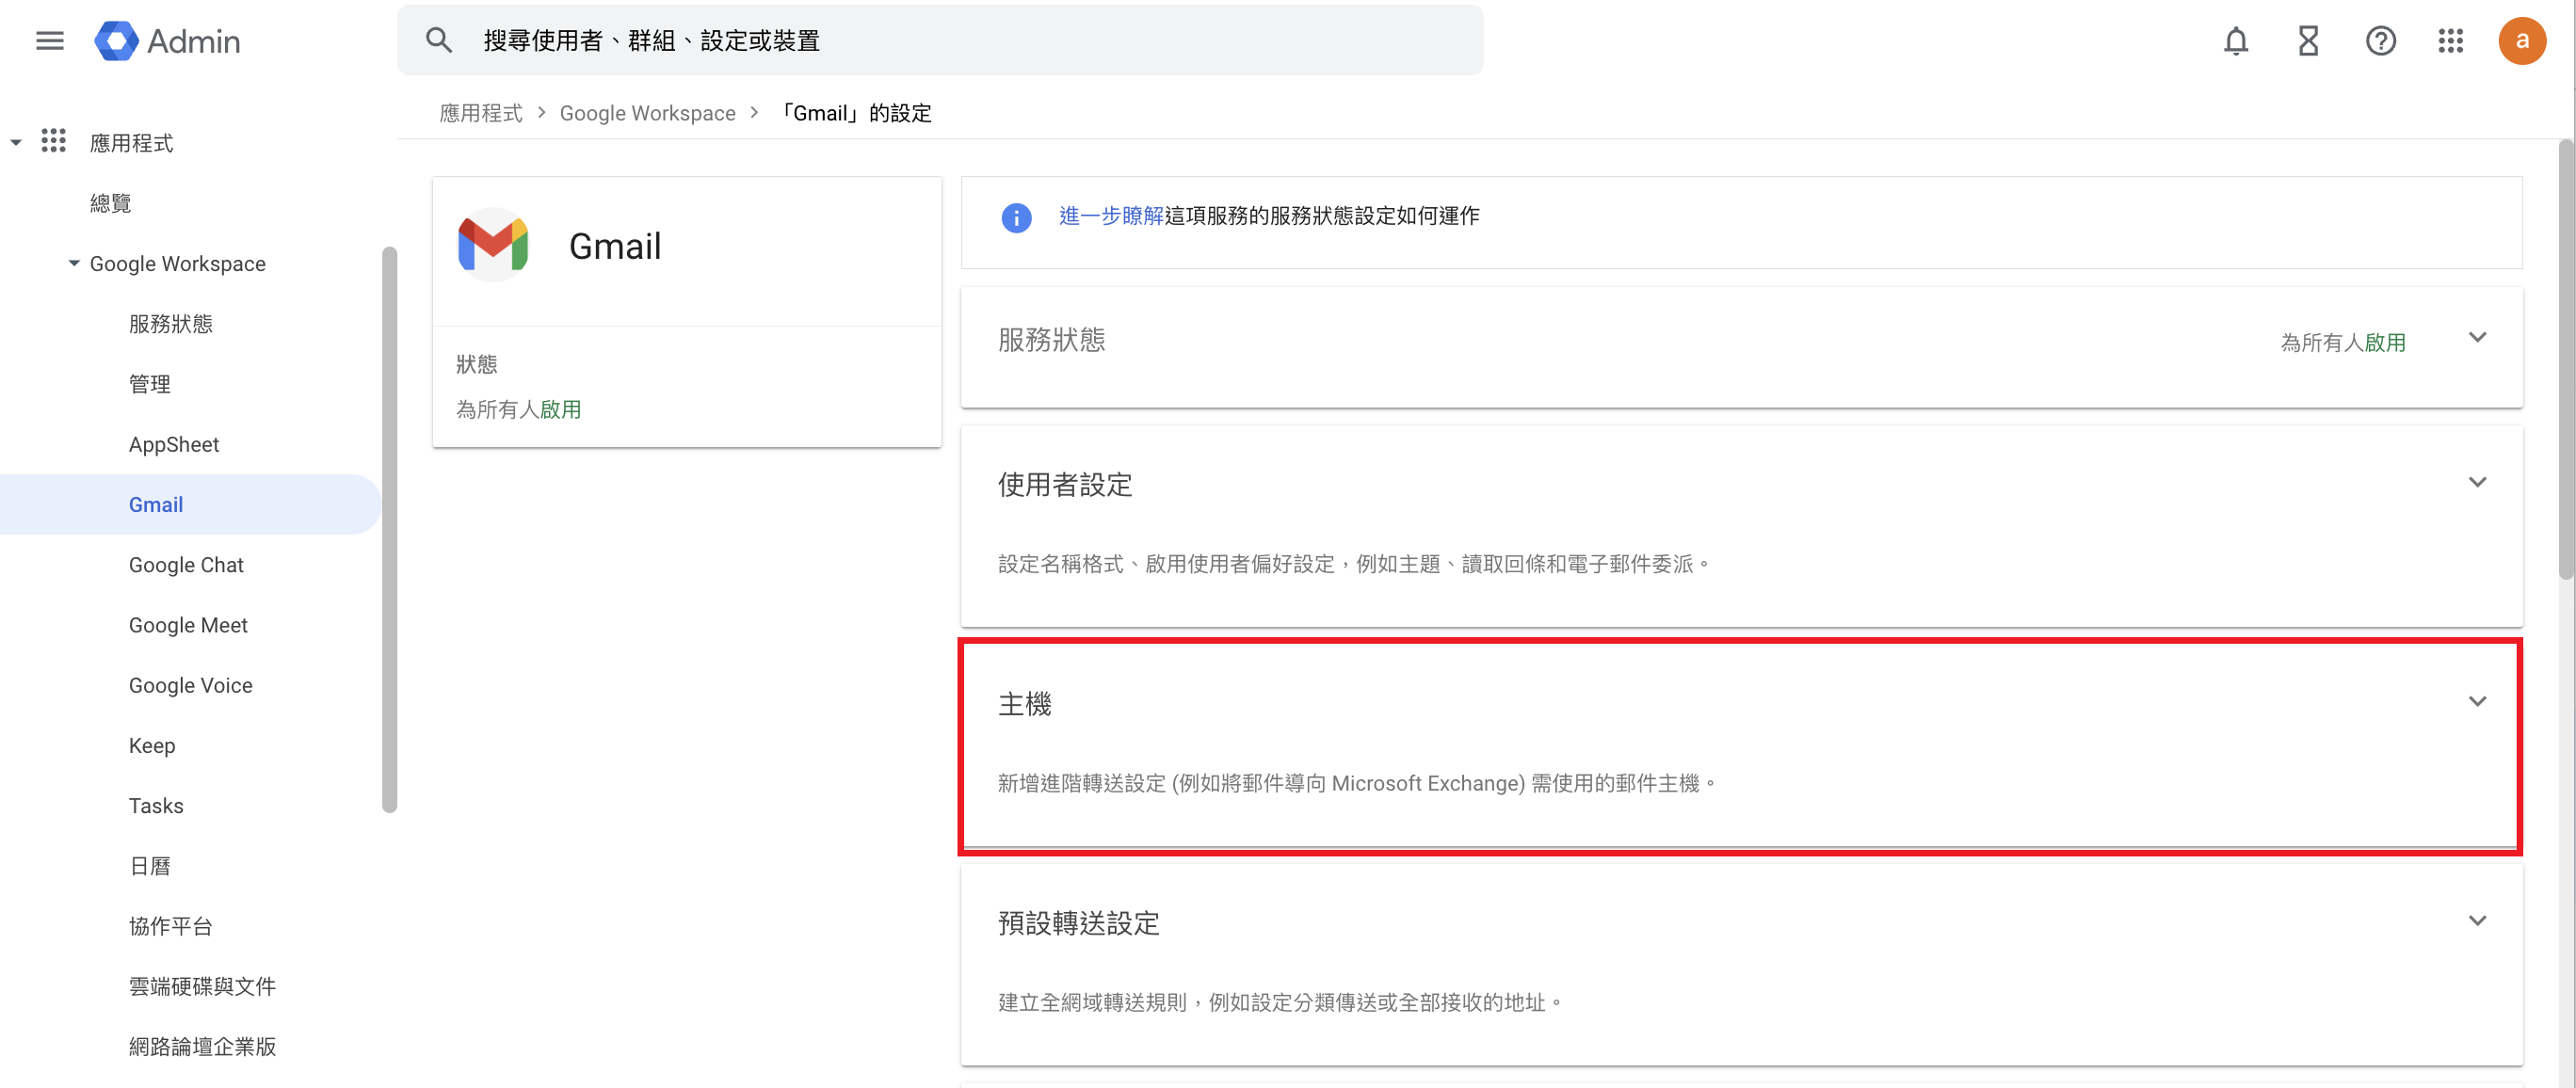Open Google Voice in the sidebar
Screen dimensions: 2576x1088
[x=191, y=685]
